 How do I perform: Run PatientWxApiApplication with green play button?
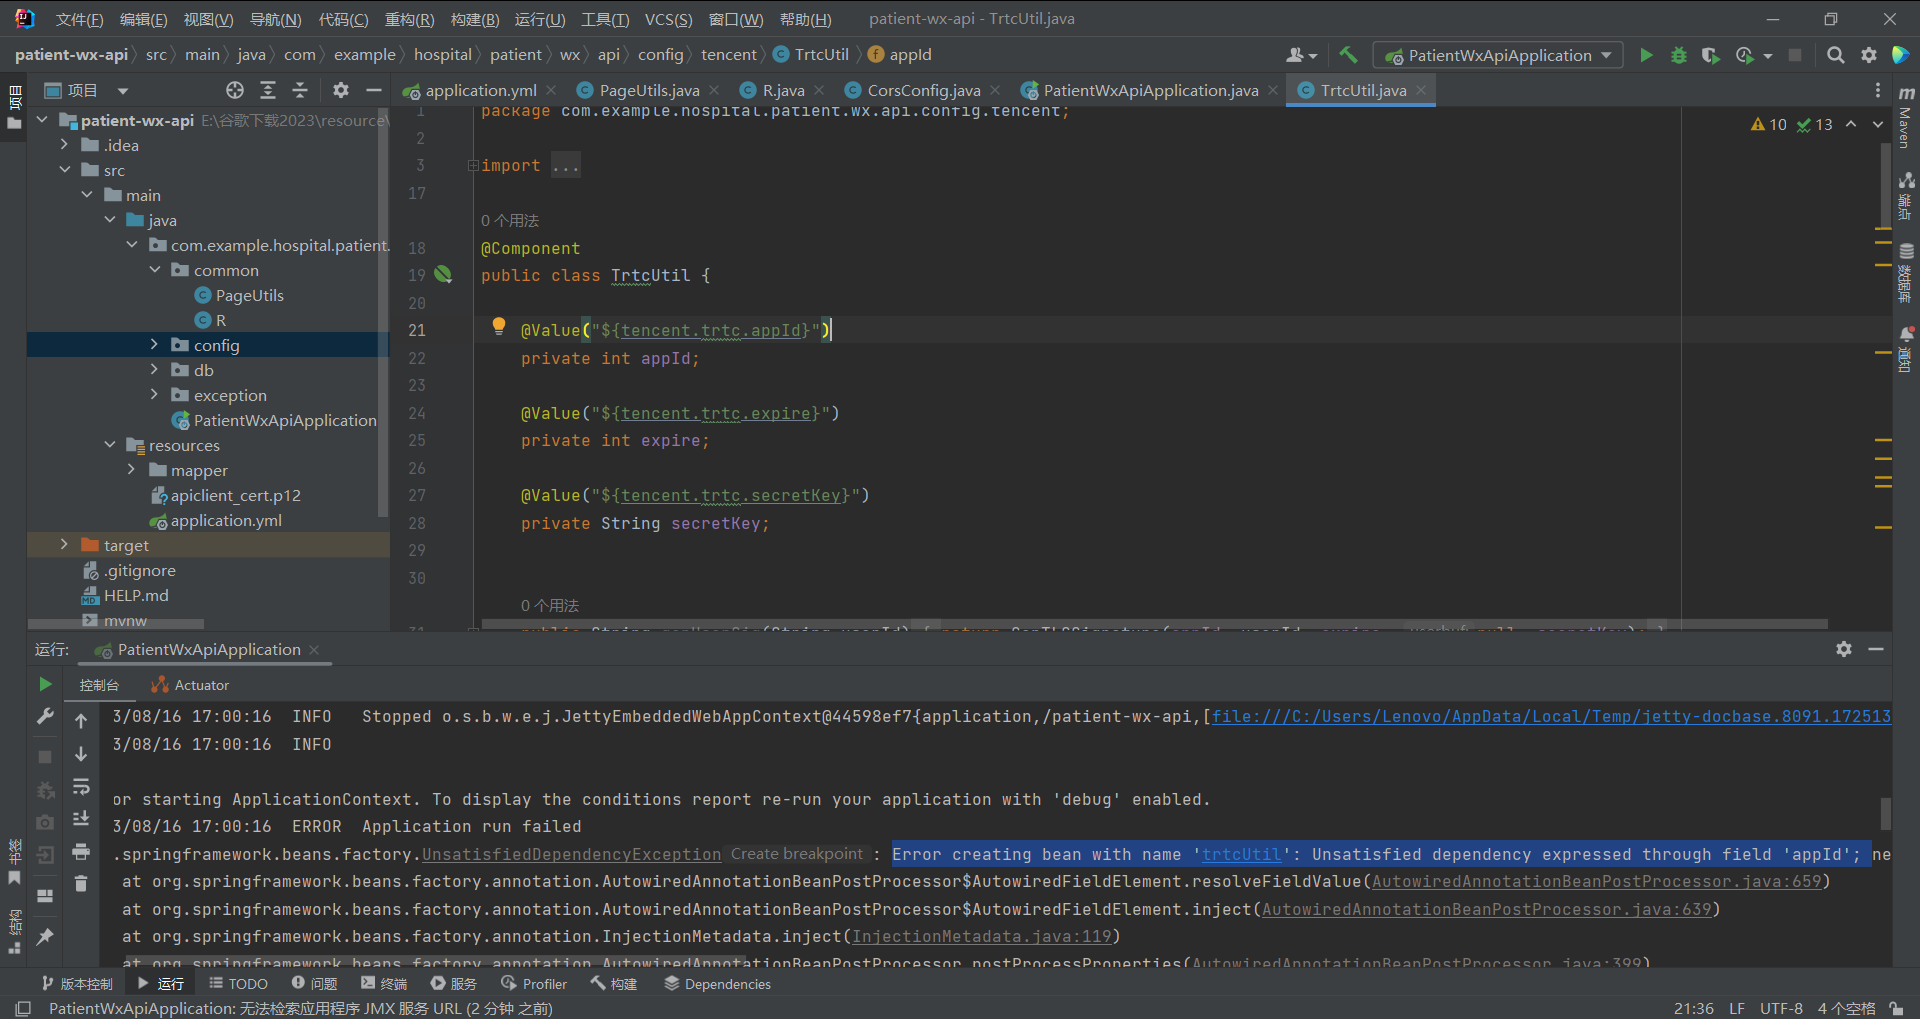(x=1646, y=55)
